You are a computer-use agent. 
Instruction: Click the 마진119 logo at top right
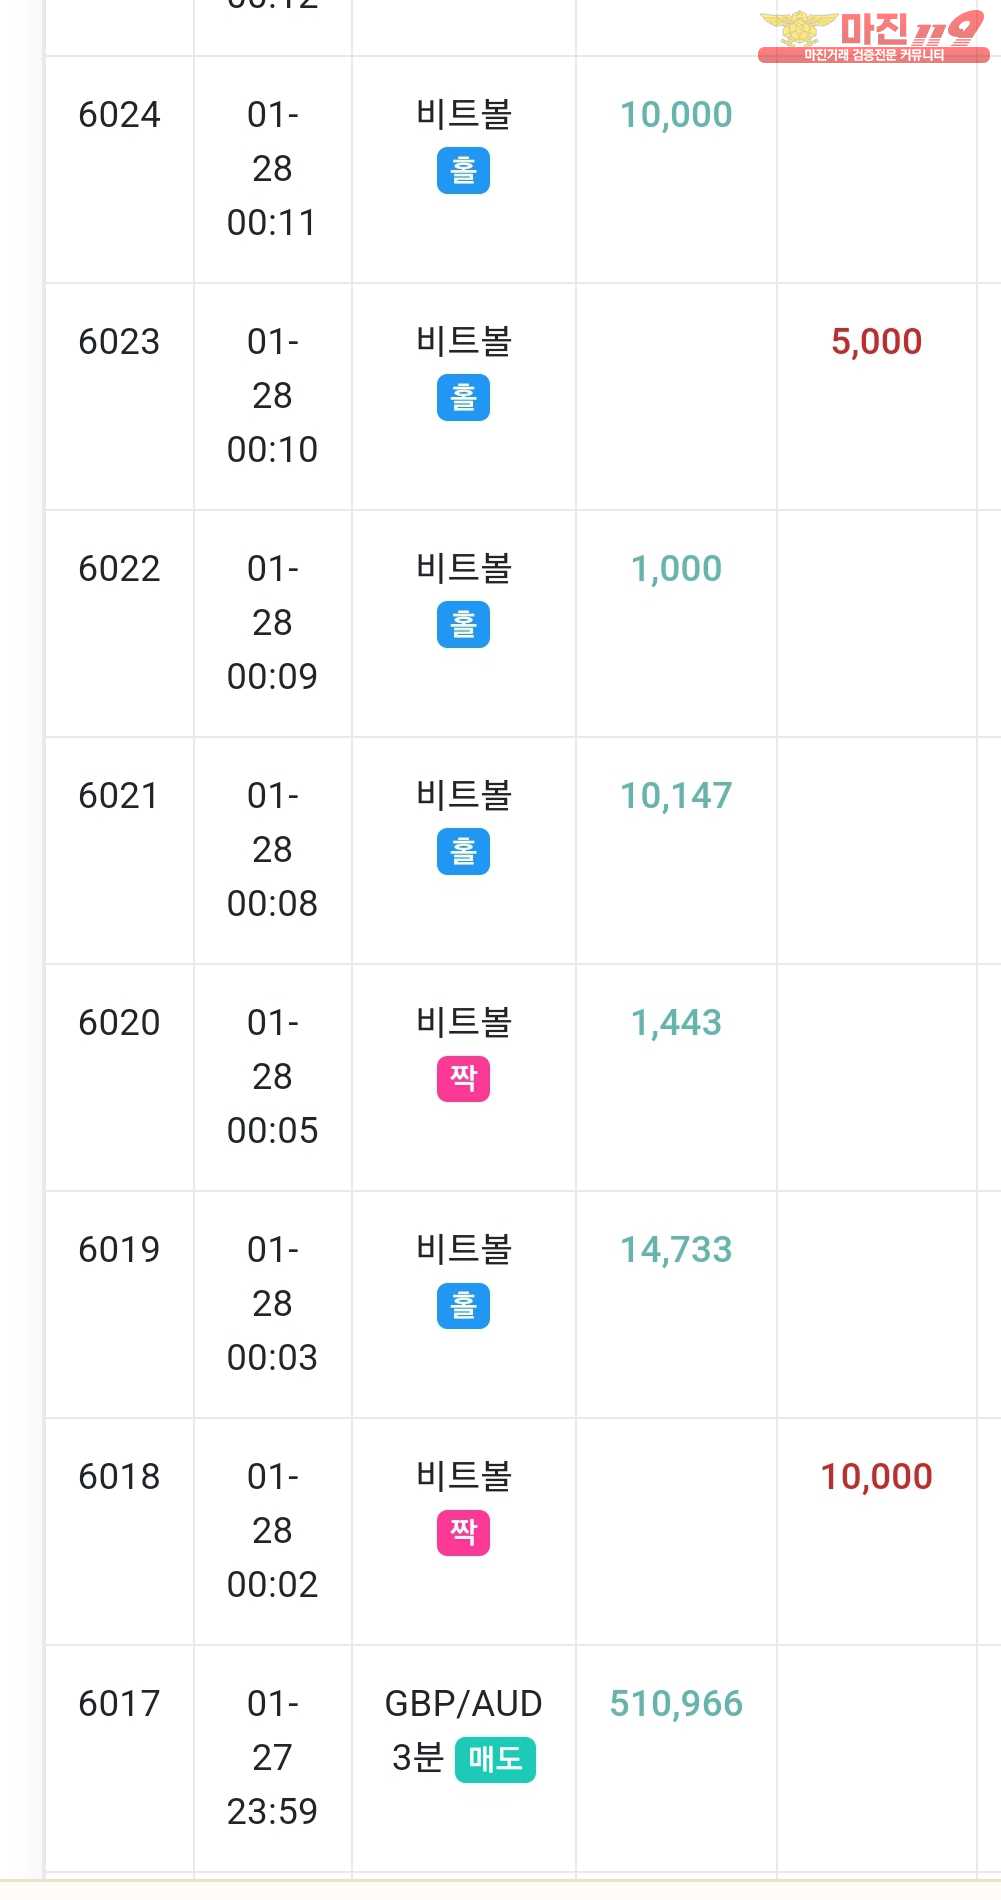tap(873, 36)
